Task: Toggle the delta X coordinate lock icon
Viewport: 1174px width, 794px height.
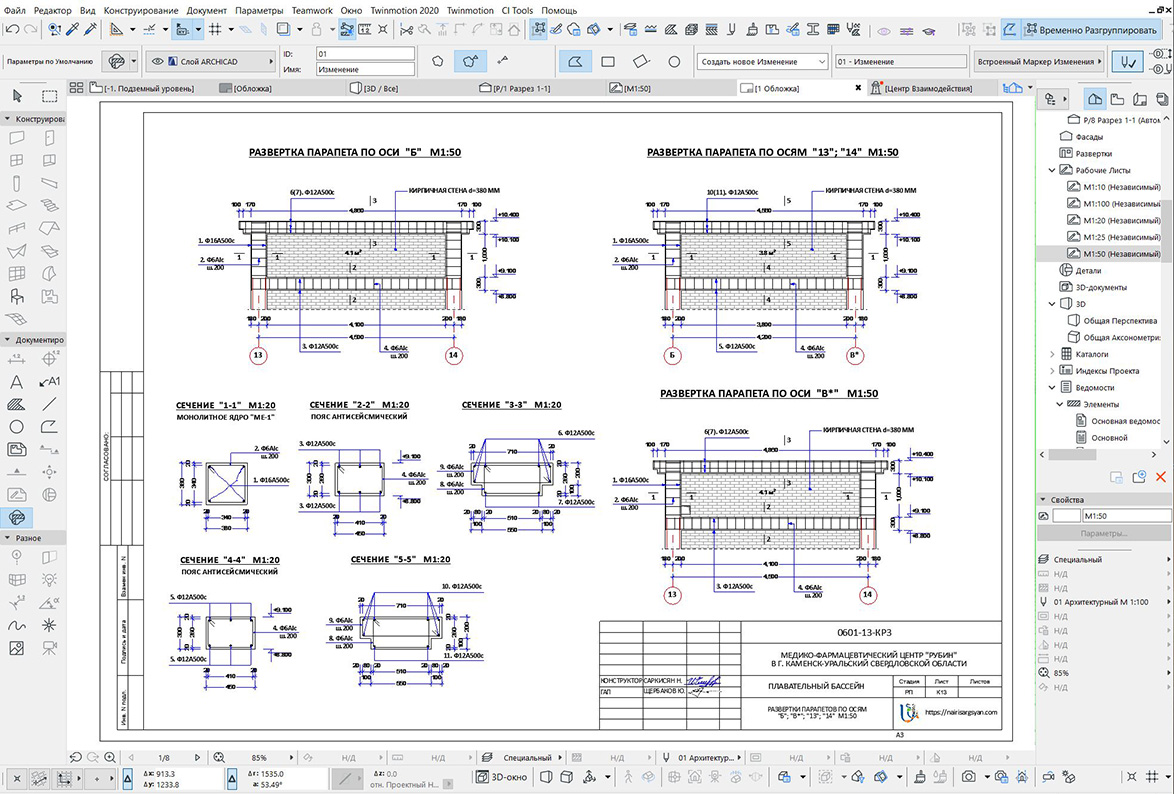Action: (127, 779)
